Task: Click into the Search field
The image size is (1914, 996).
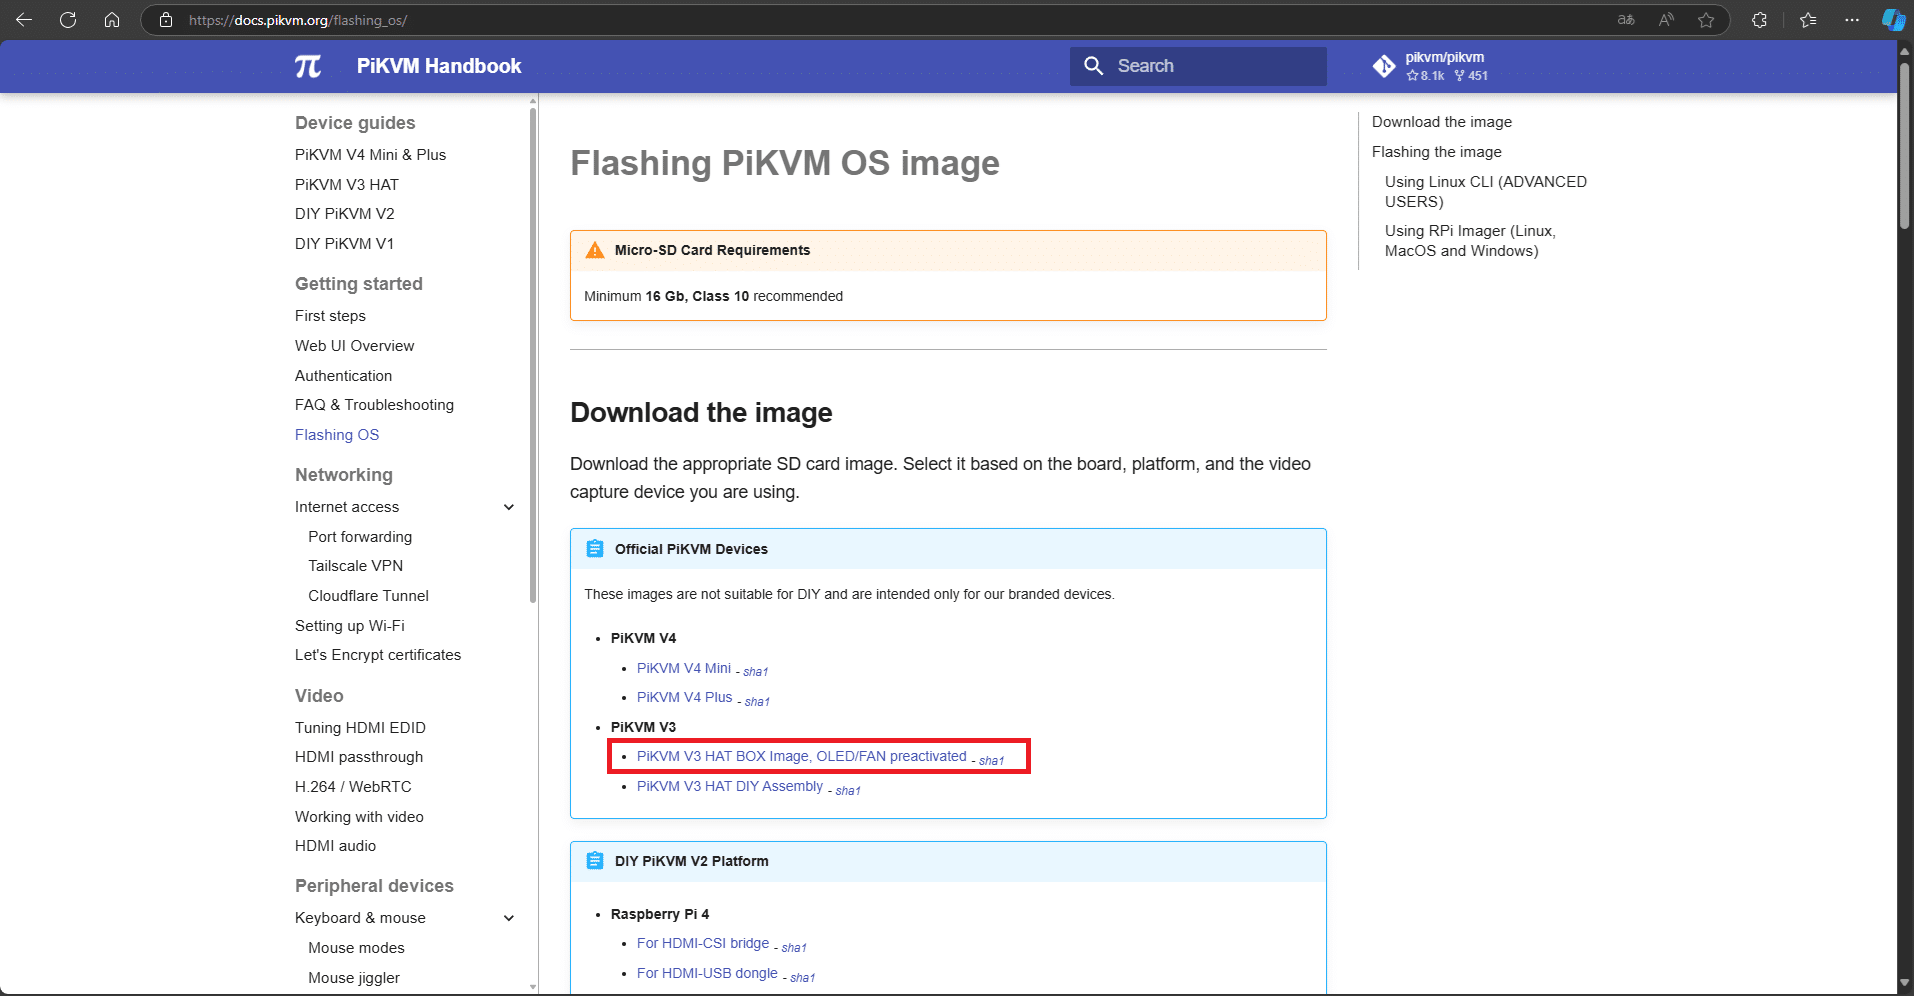Action: tap(1198, 66)
